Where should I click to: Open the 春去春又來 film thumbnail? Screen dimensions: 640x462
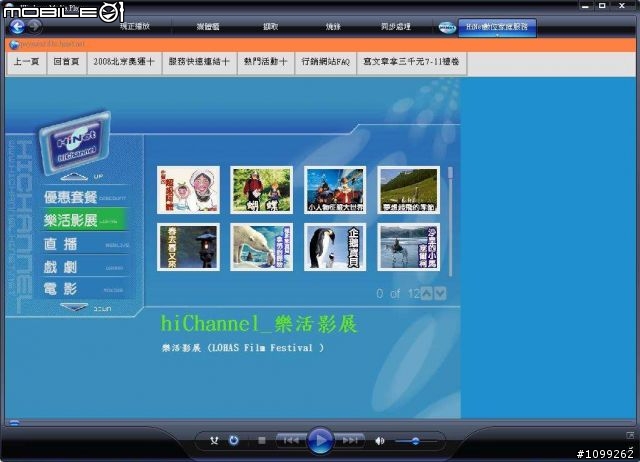click(x=188, y=247)
